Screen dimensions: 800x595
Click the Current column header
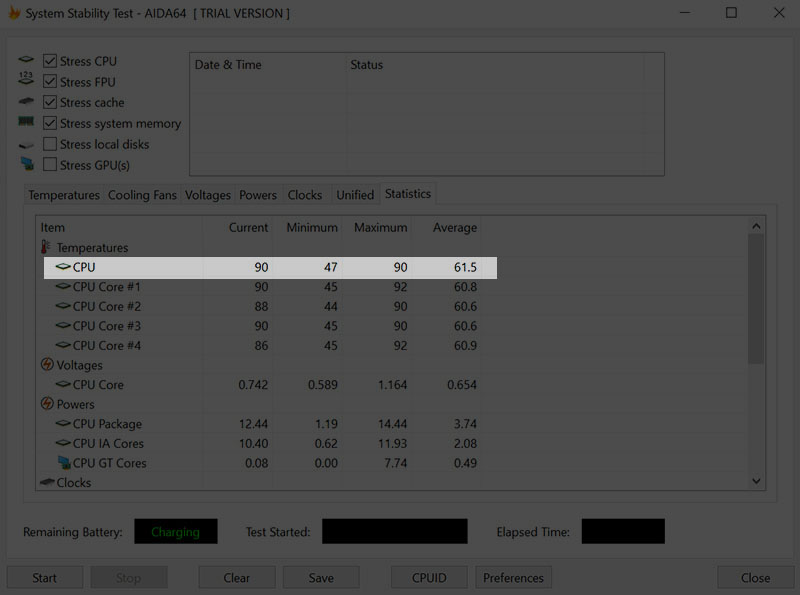tap(238, 228)
